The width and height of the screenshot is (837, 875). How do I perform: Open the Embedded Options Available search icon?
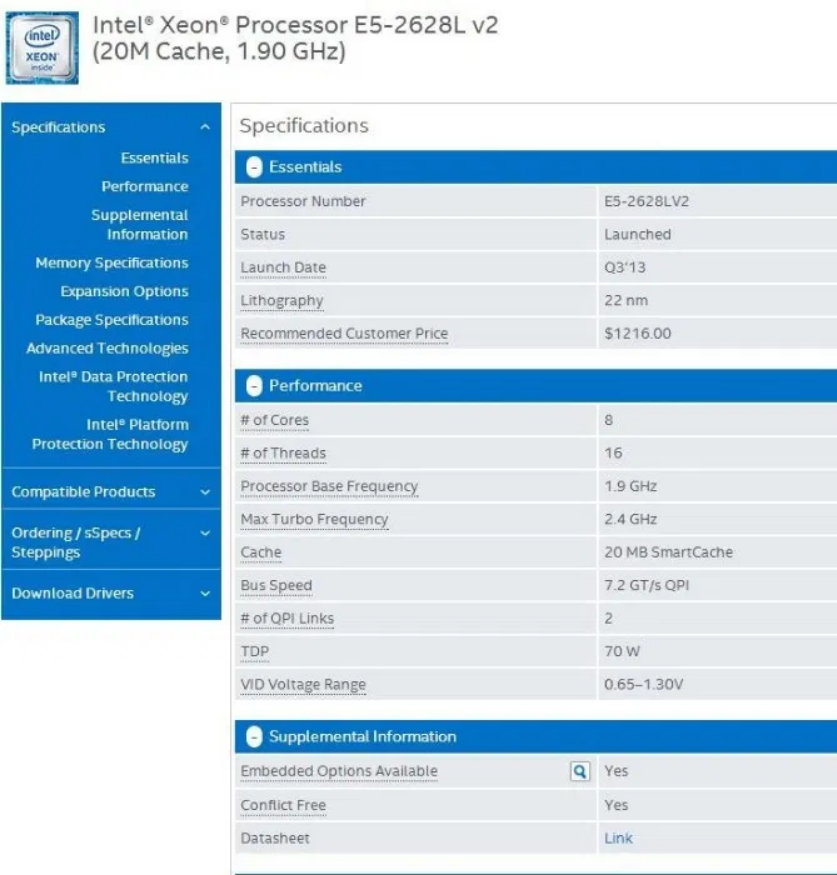pyautogui.click(x=580, y=771)
